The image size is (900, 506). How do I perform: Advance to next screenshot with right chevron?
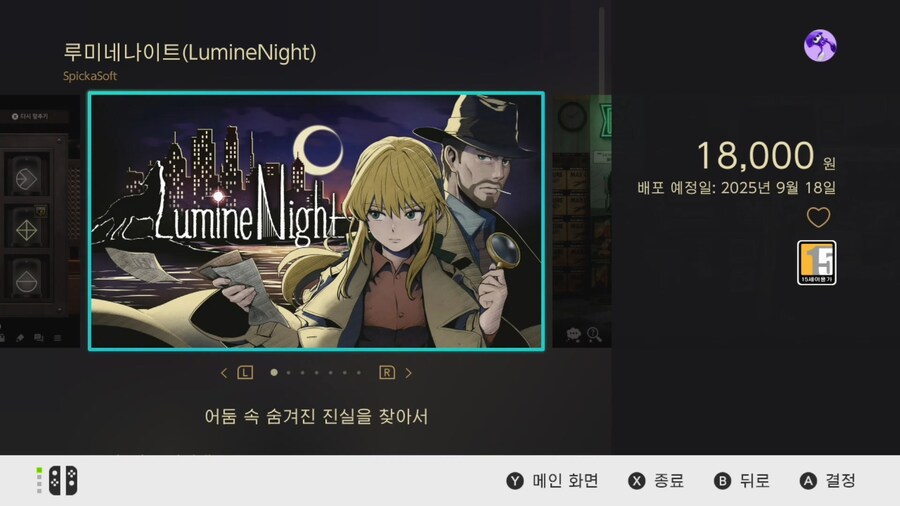click(409, 373)
